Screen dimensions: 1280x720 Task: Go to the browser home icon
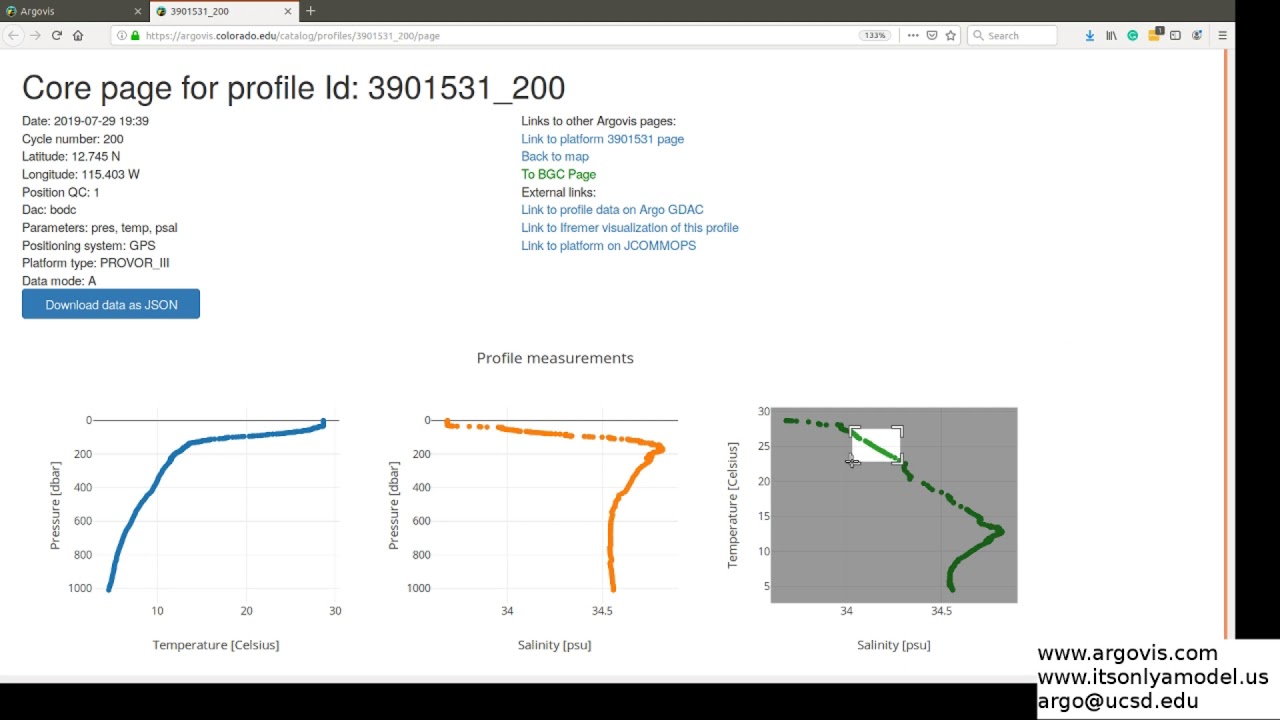point(78,35)
